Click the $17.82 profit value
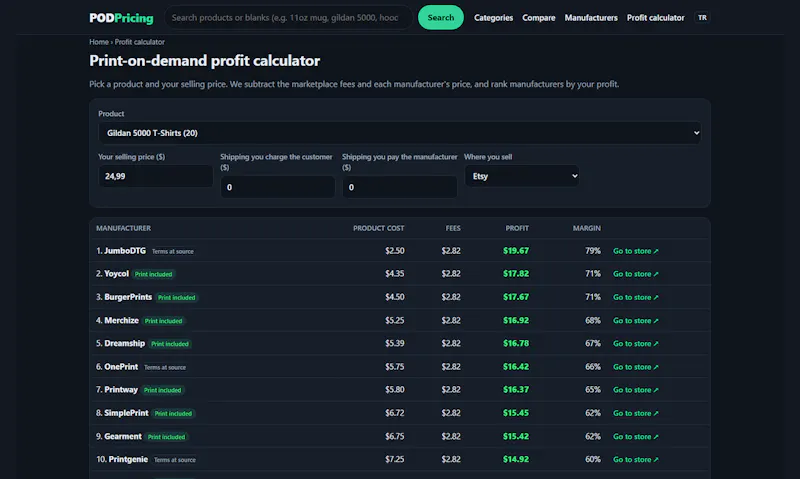The image size is (800, 479). (516, 274)
